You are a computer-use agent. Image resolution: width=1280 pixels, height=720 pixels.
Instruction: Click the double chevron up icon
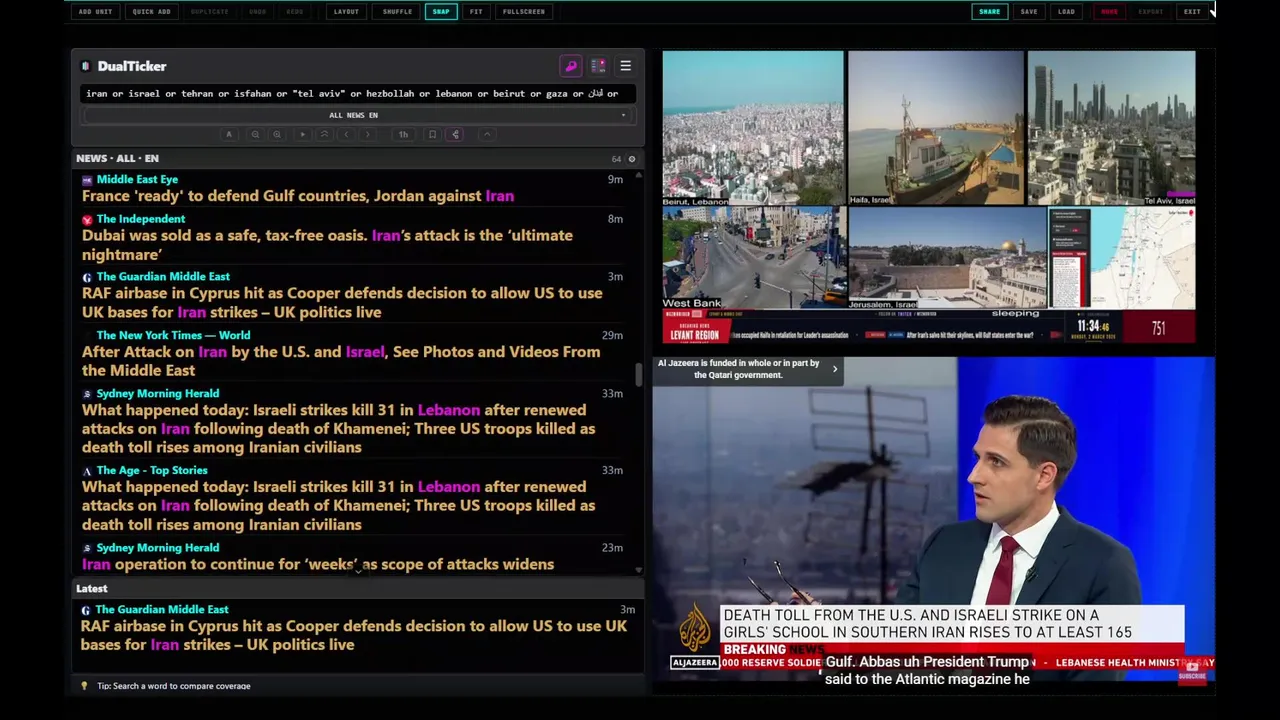click(324, 134)
